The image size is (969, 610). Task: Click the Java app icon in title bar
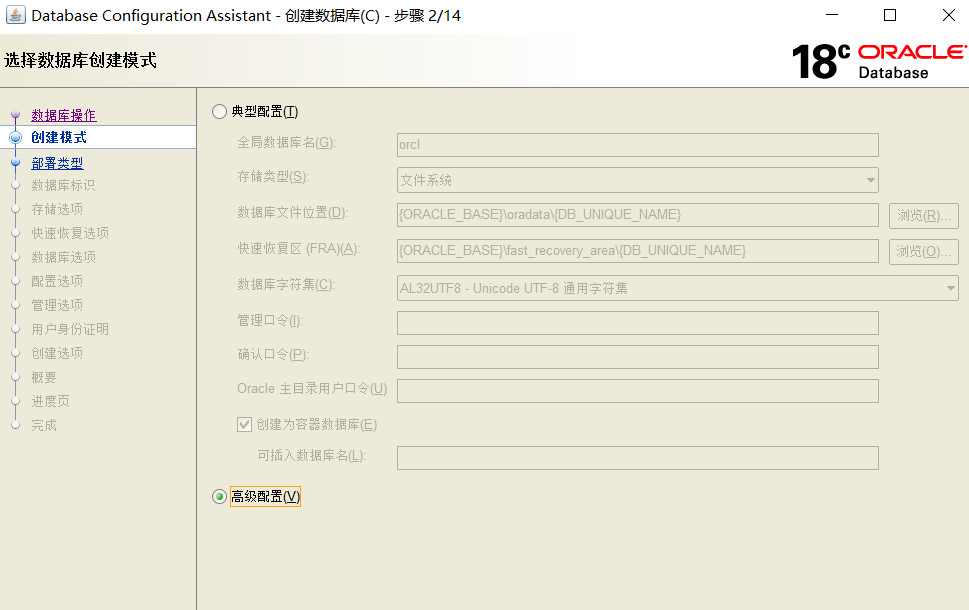(15, 15)
